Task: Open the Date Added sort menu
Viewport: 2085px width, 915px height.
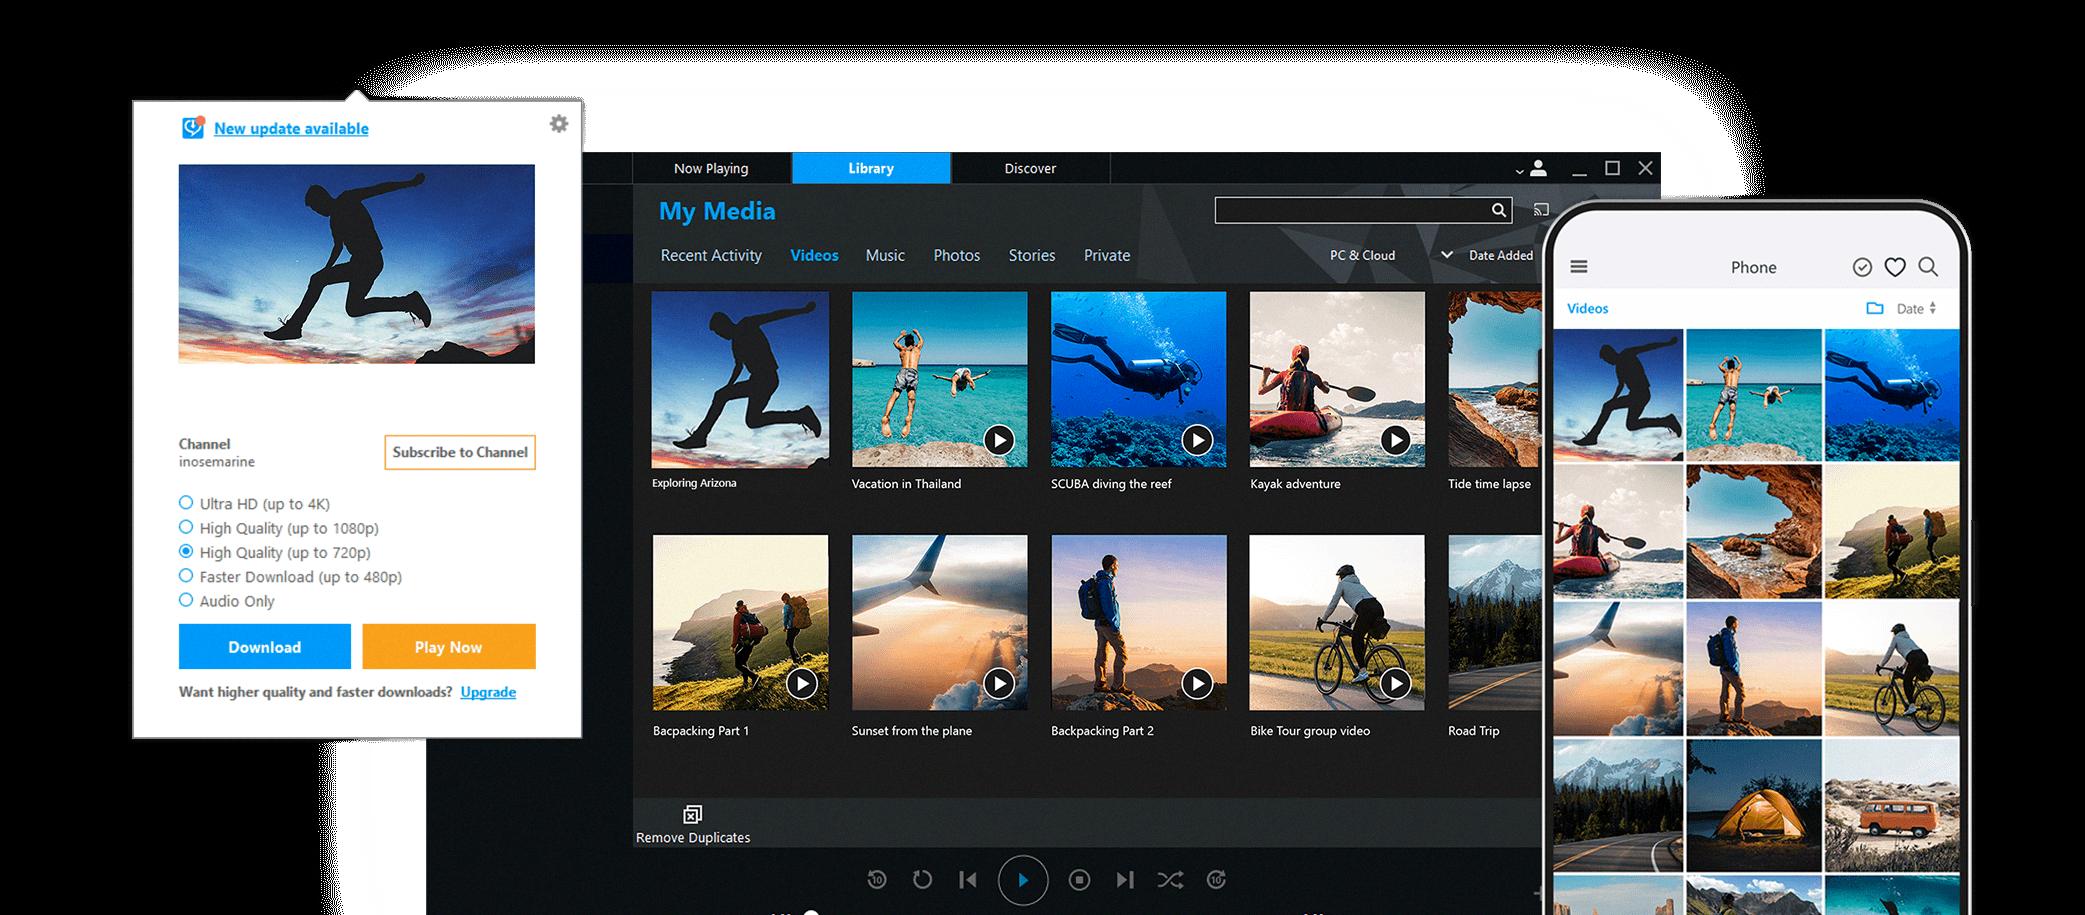Action: [1500, 255]
